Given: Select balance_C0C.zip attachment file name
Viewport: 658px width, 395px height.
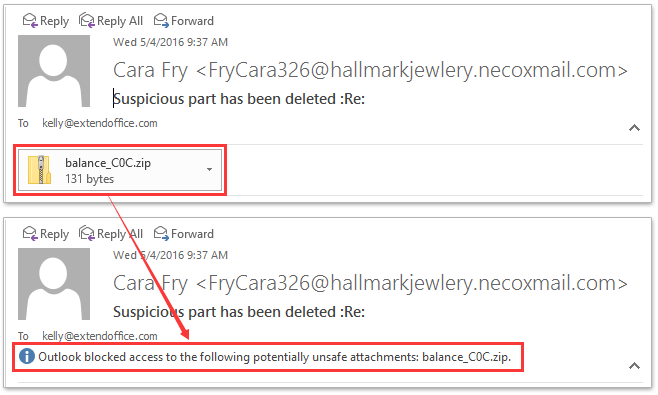Looking at the screenshot, I should [108, 163].
